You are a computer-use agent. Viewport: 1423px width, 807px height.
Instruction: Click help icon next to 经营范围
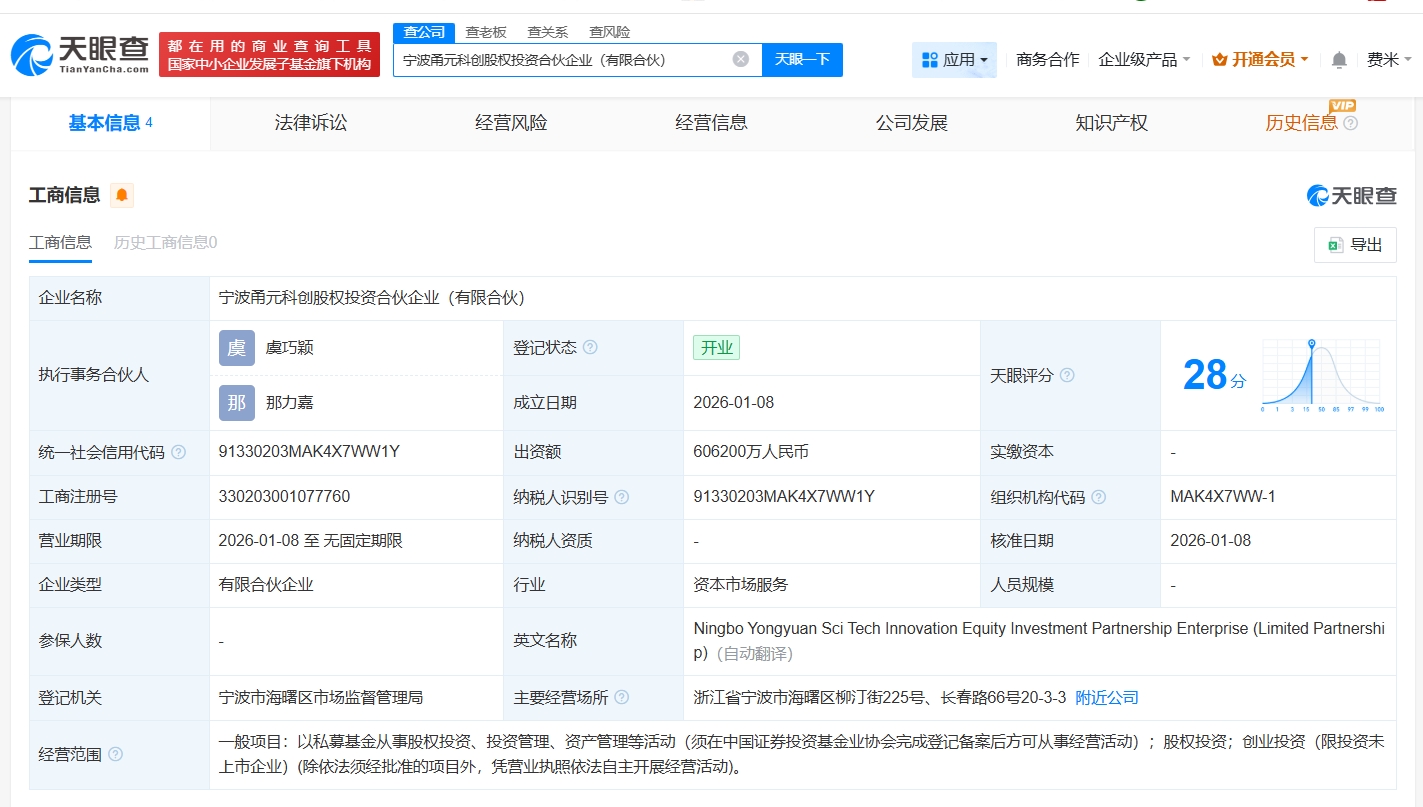[115, 755]
